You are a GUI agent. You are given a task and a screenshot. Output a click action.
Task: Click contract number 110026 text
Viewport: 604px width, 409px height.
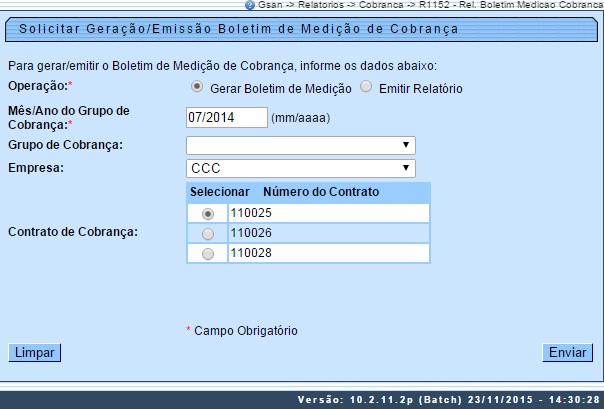click(x=251, y=233)
